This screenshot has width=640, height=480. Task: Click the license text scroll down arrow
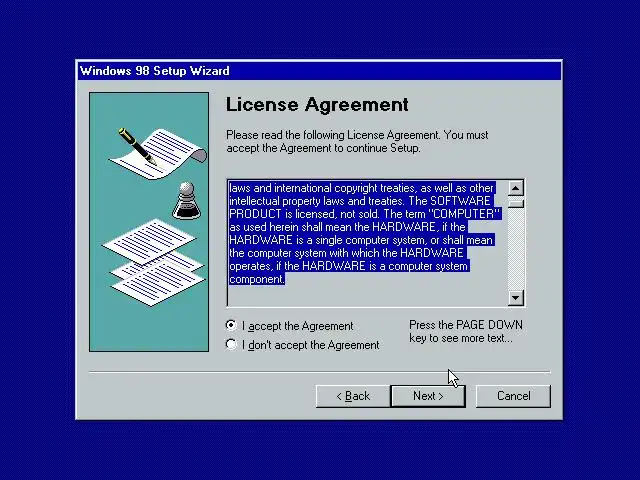point(516,298)
